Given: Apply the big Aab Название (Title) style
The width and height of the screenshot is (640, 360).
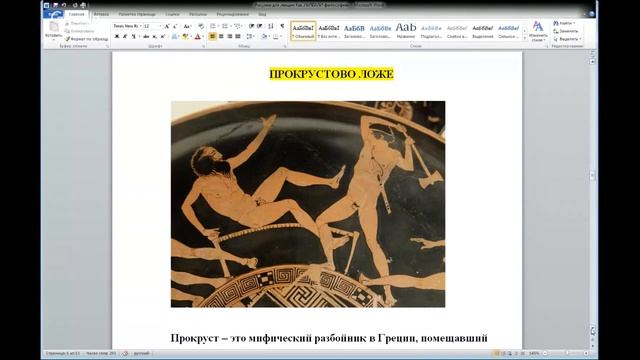Looking at the screenshot, I should click(x=406, y=31).
